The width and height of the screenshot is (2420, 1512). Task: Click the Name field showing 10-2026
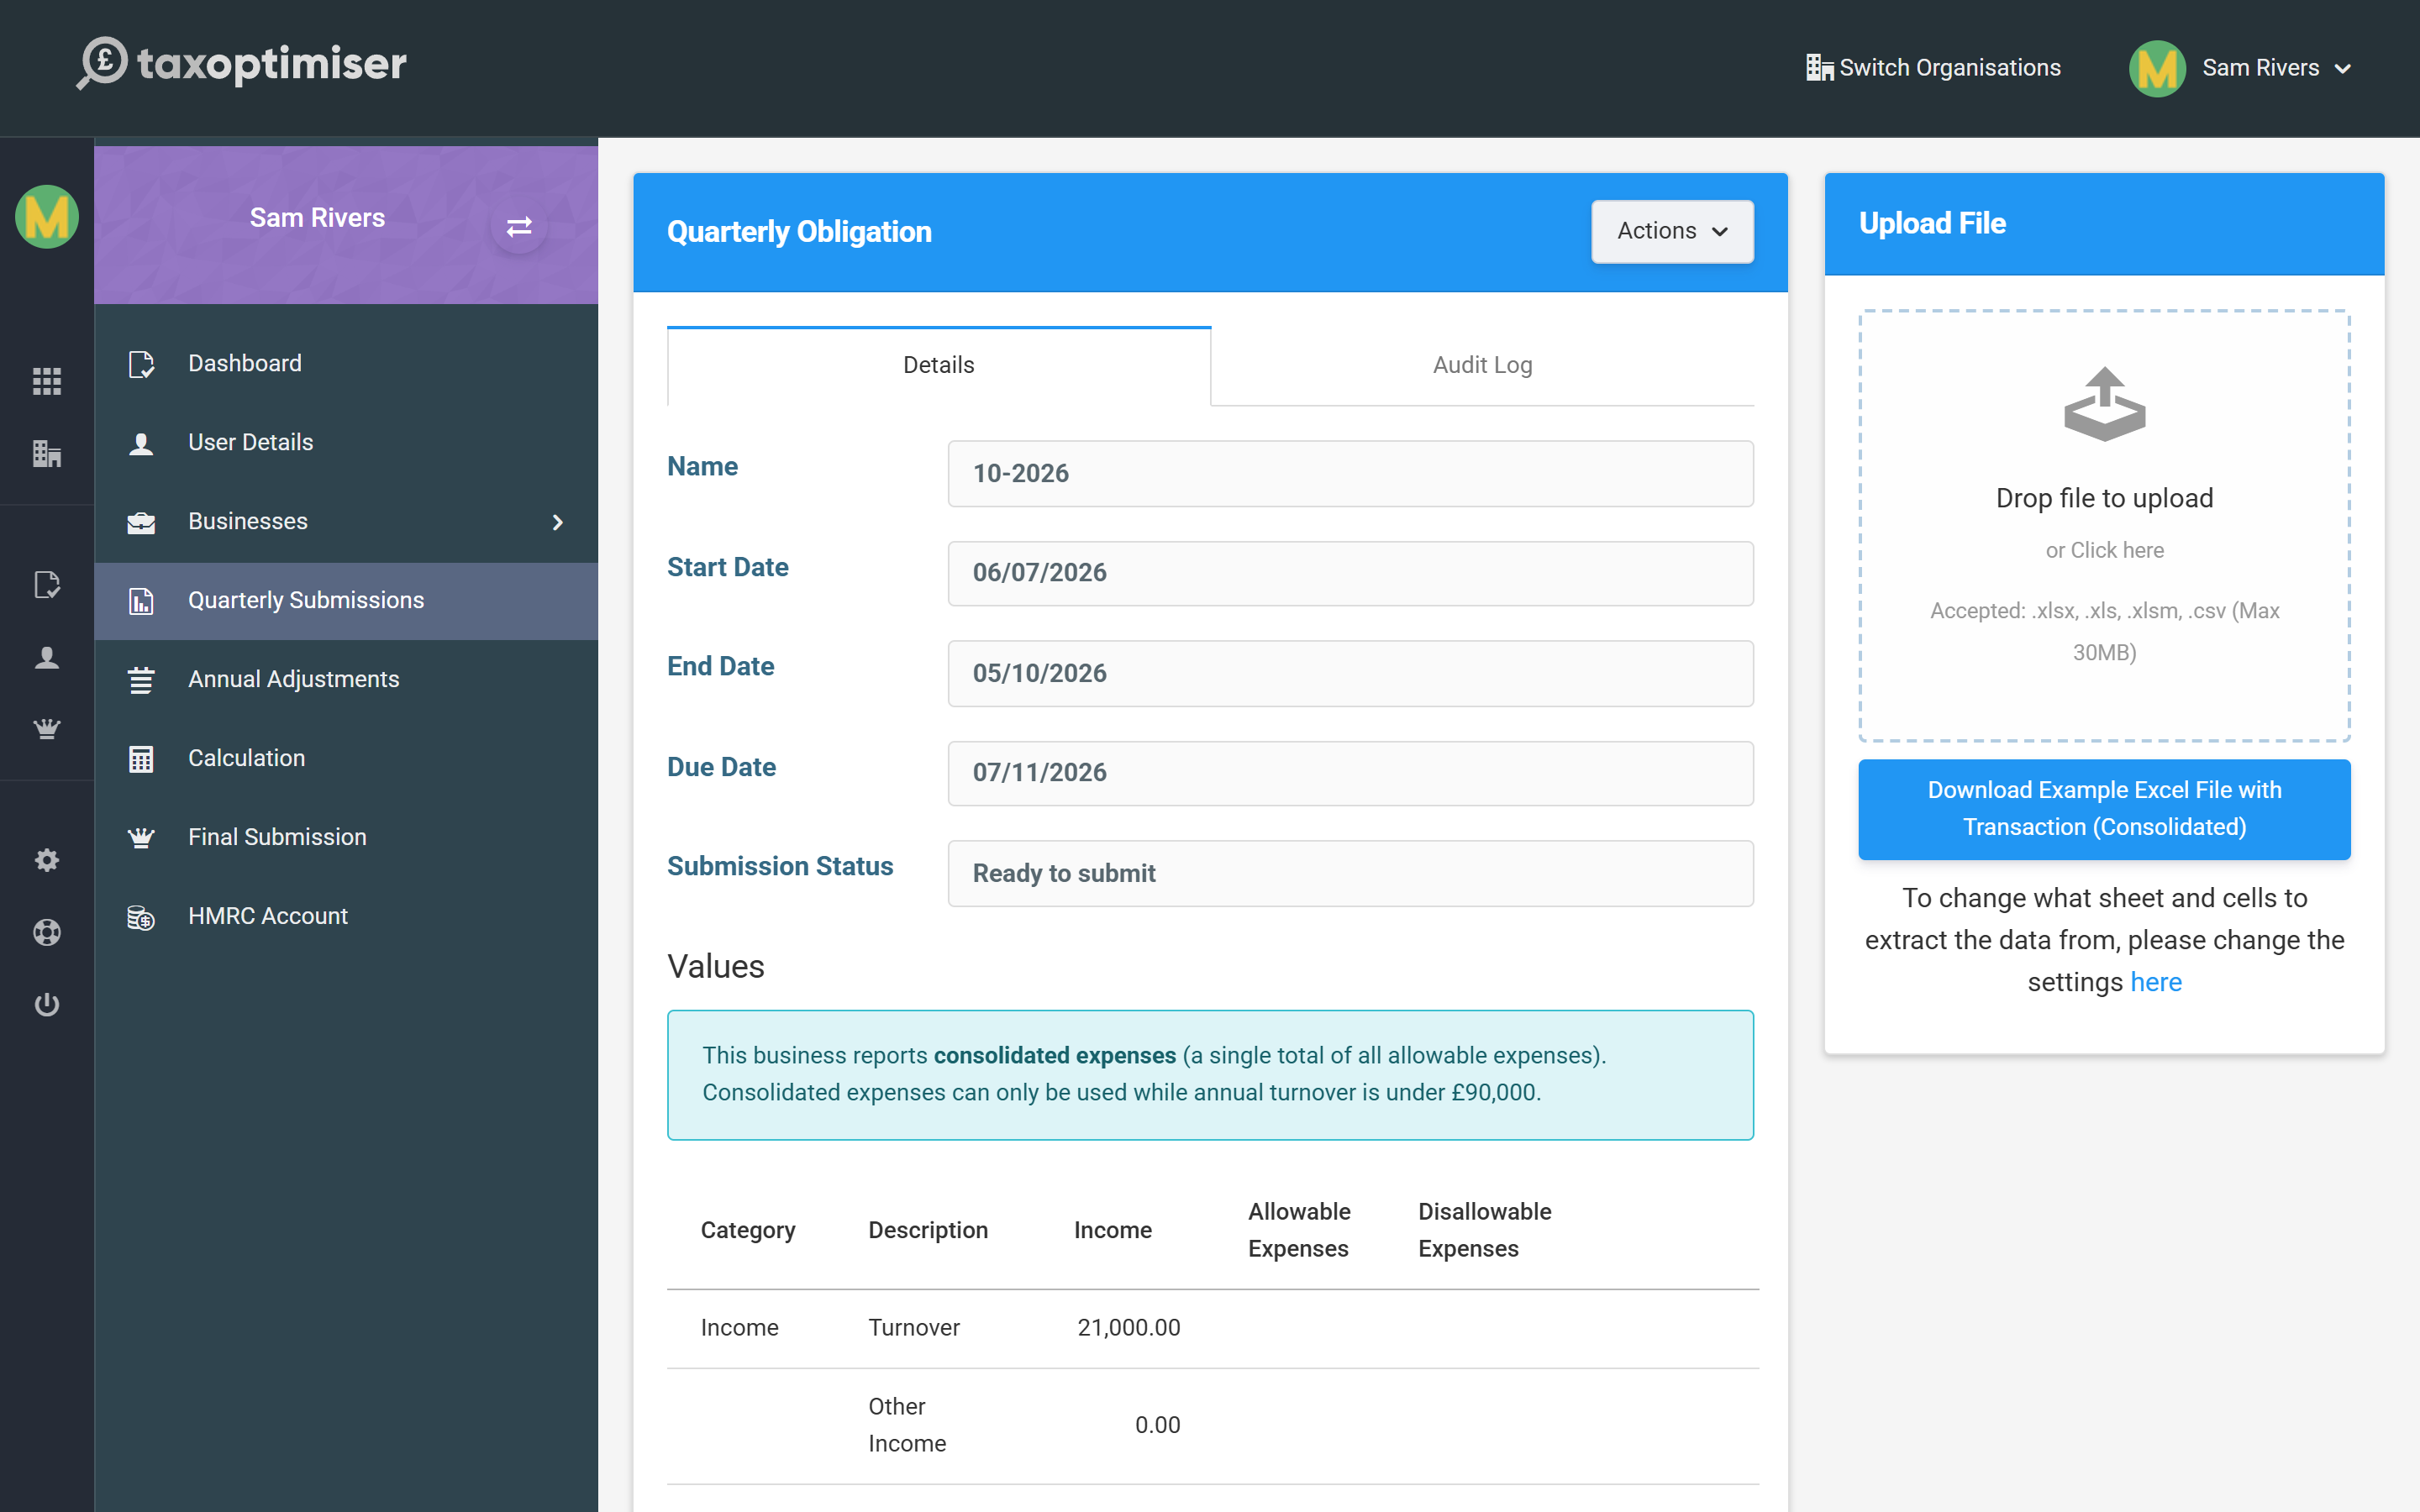click(1350, 473)
